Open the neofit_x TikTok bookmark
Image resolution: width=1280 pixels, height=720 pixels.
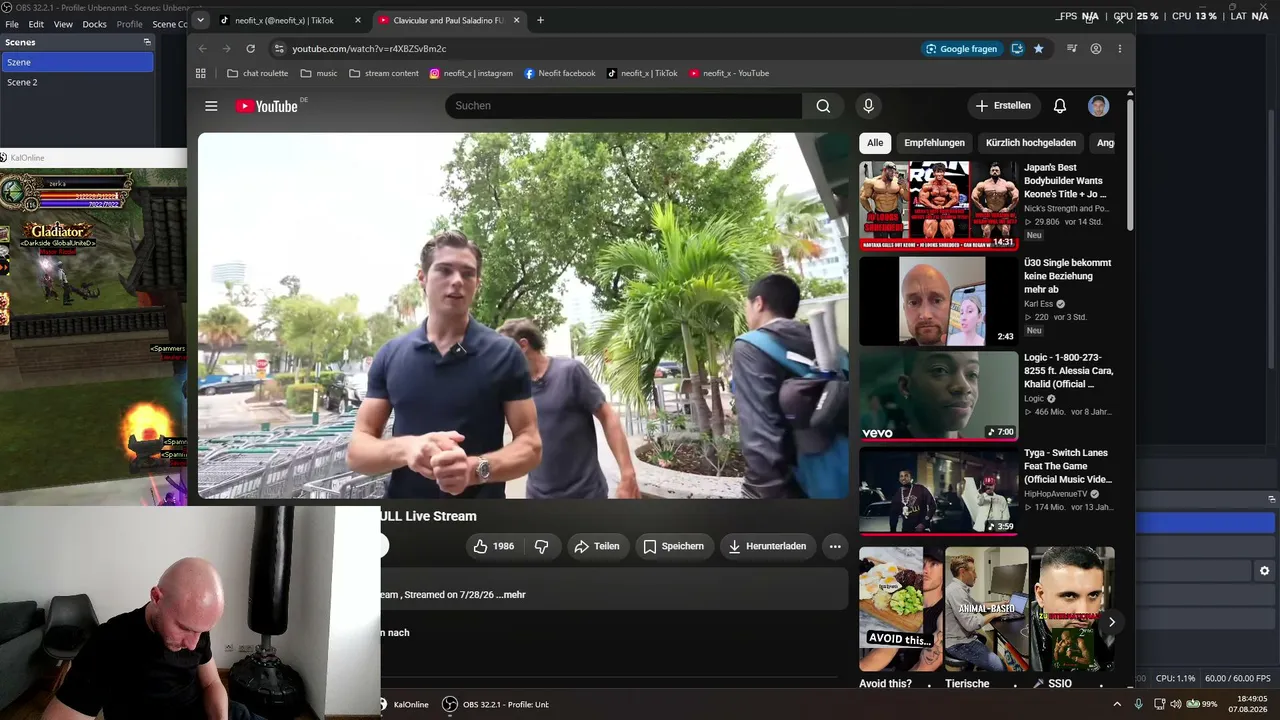click(642, 73)
